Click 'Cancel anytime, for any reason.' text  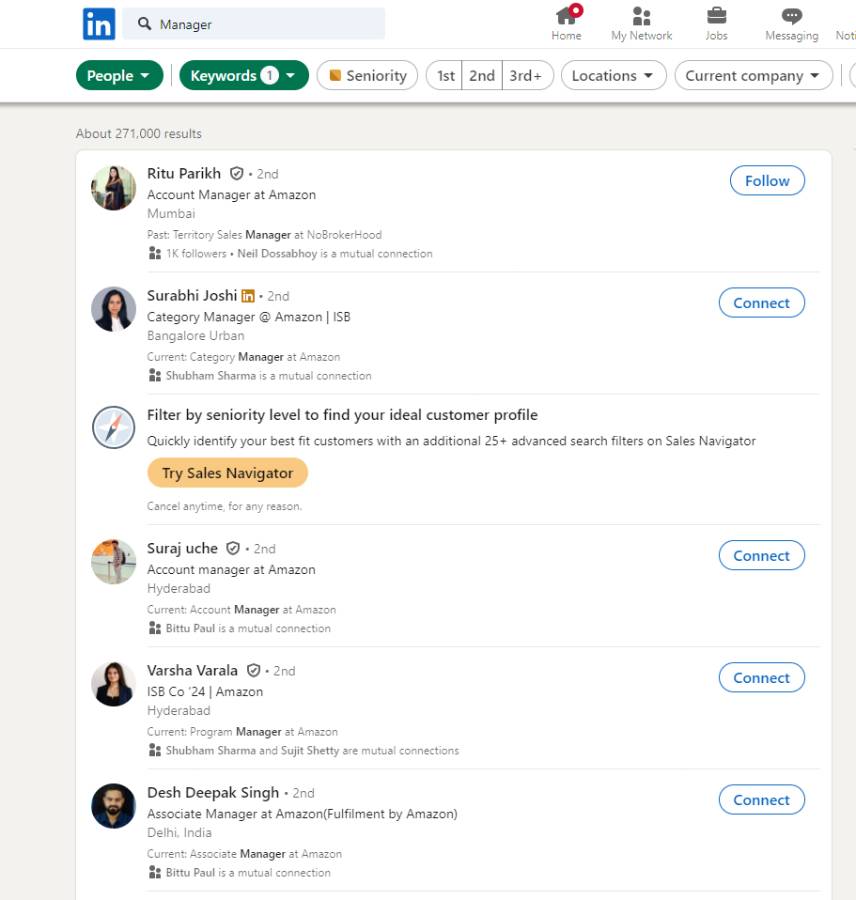[x=224, y=506]
